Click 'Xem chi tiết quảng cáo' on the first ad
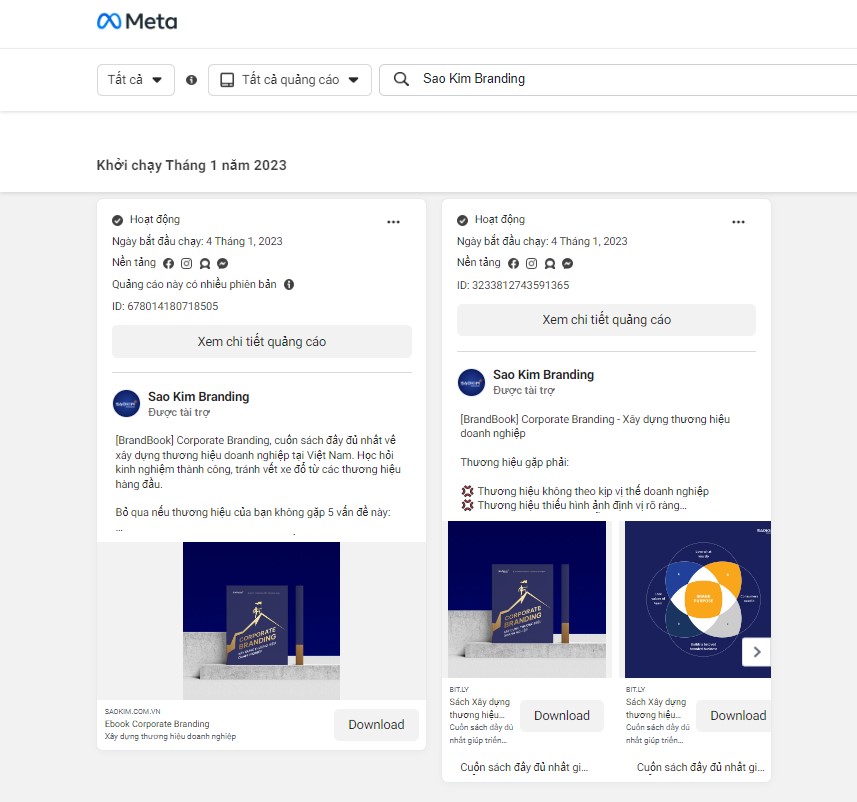This screenshot has width=857, height=802. pos(261,341)
